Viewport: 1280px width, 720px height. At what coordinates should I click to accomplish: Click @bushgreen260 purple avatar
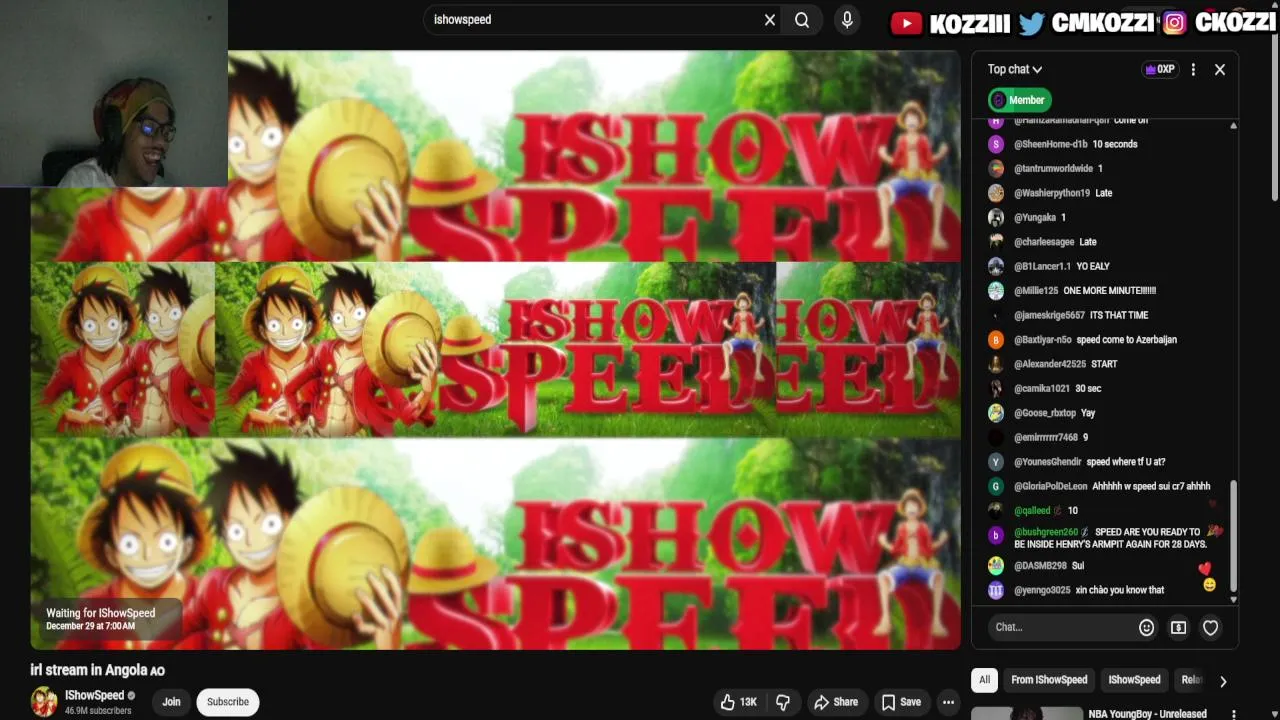tap(996, 535)
